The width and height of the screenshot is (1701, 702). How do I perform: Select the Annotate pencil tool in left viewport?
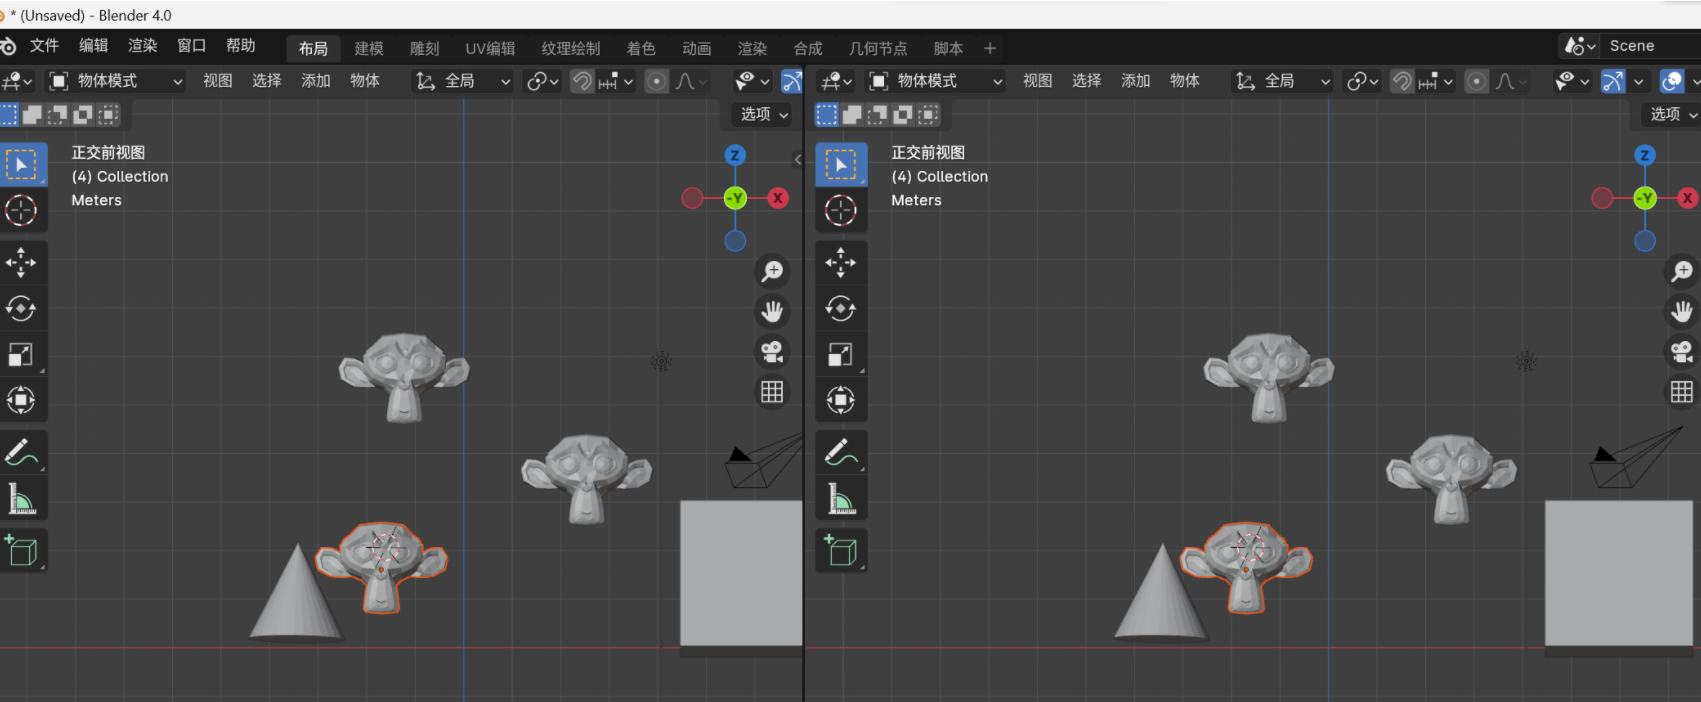point(22,453)
